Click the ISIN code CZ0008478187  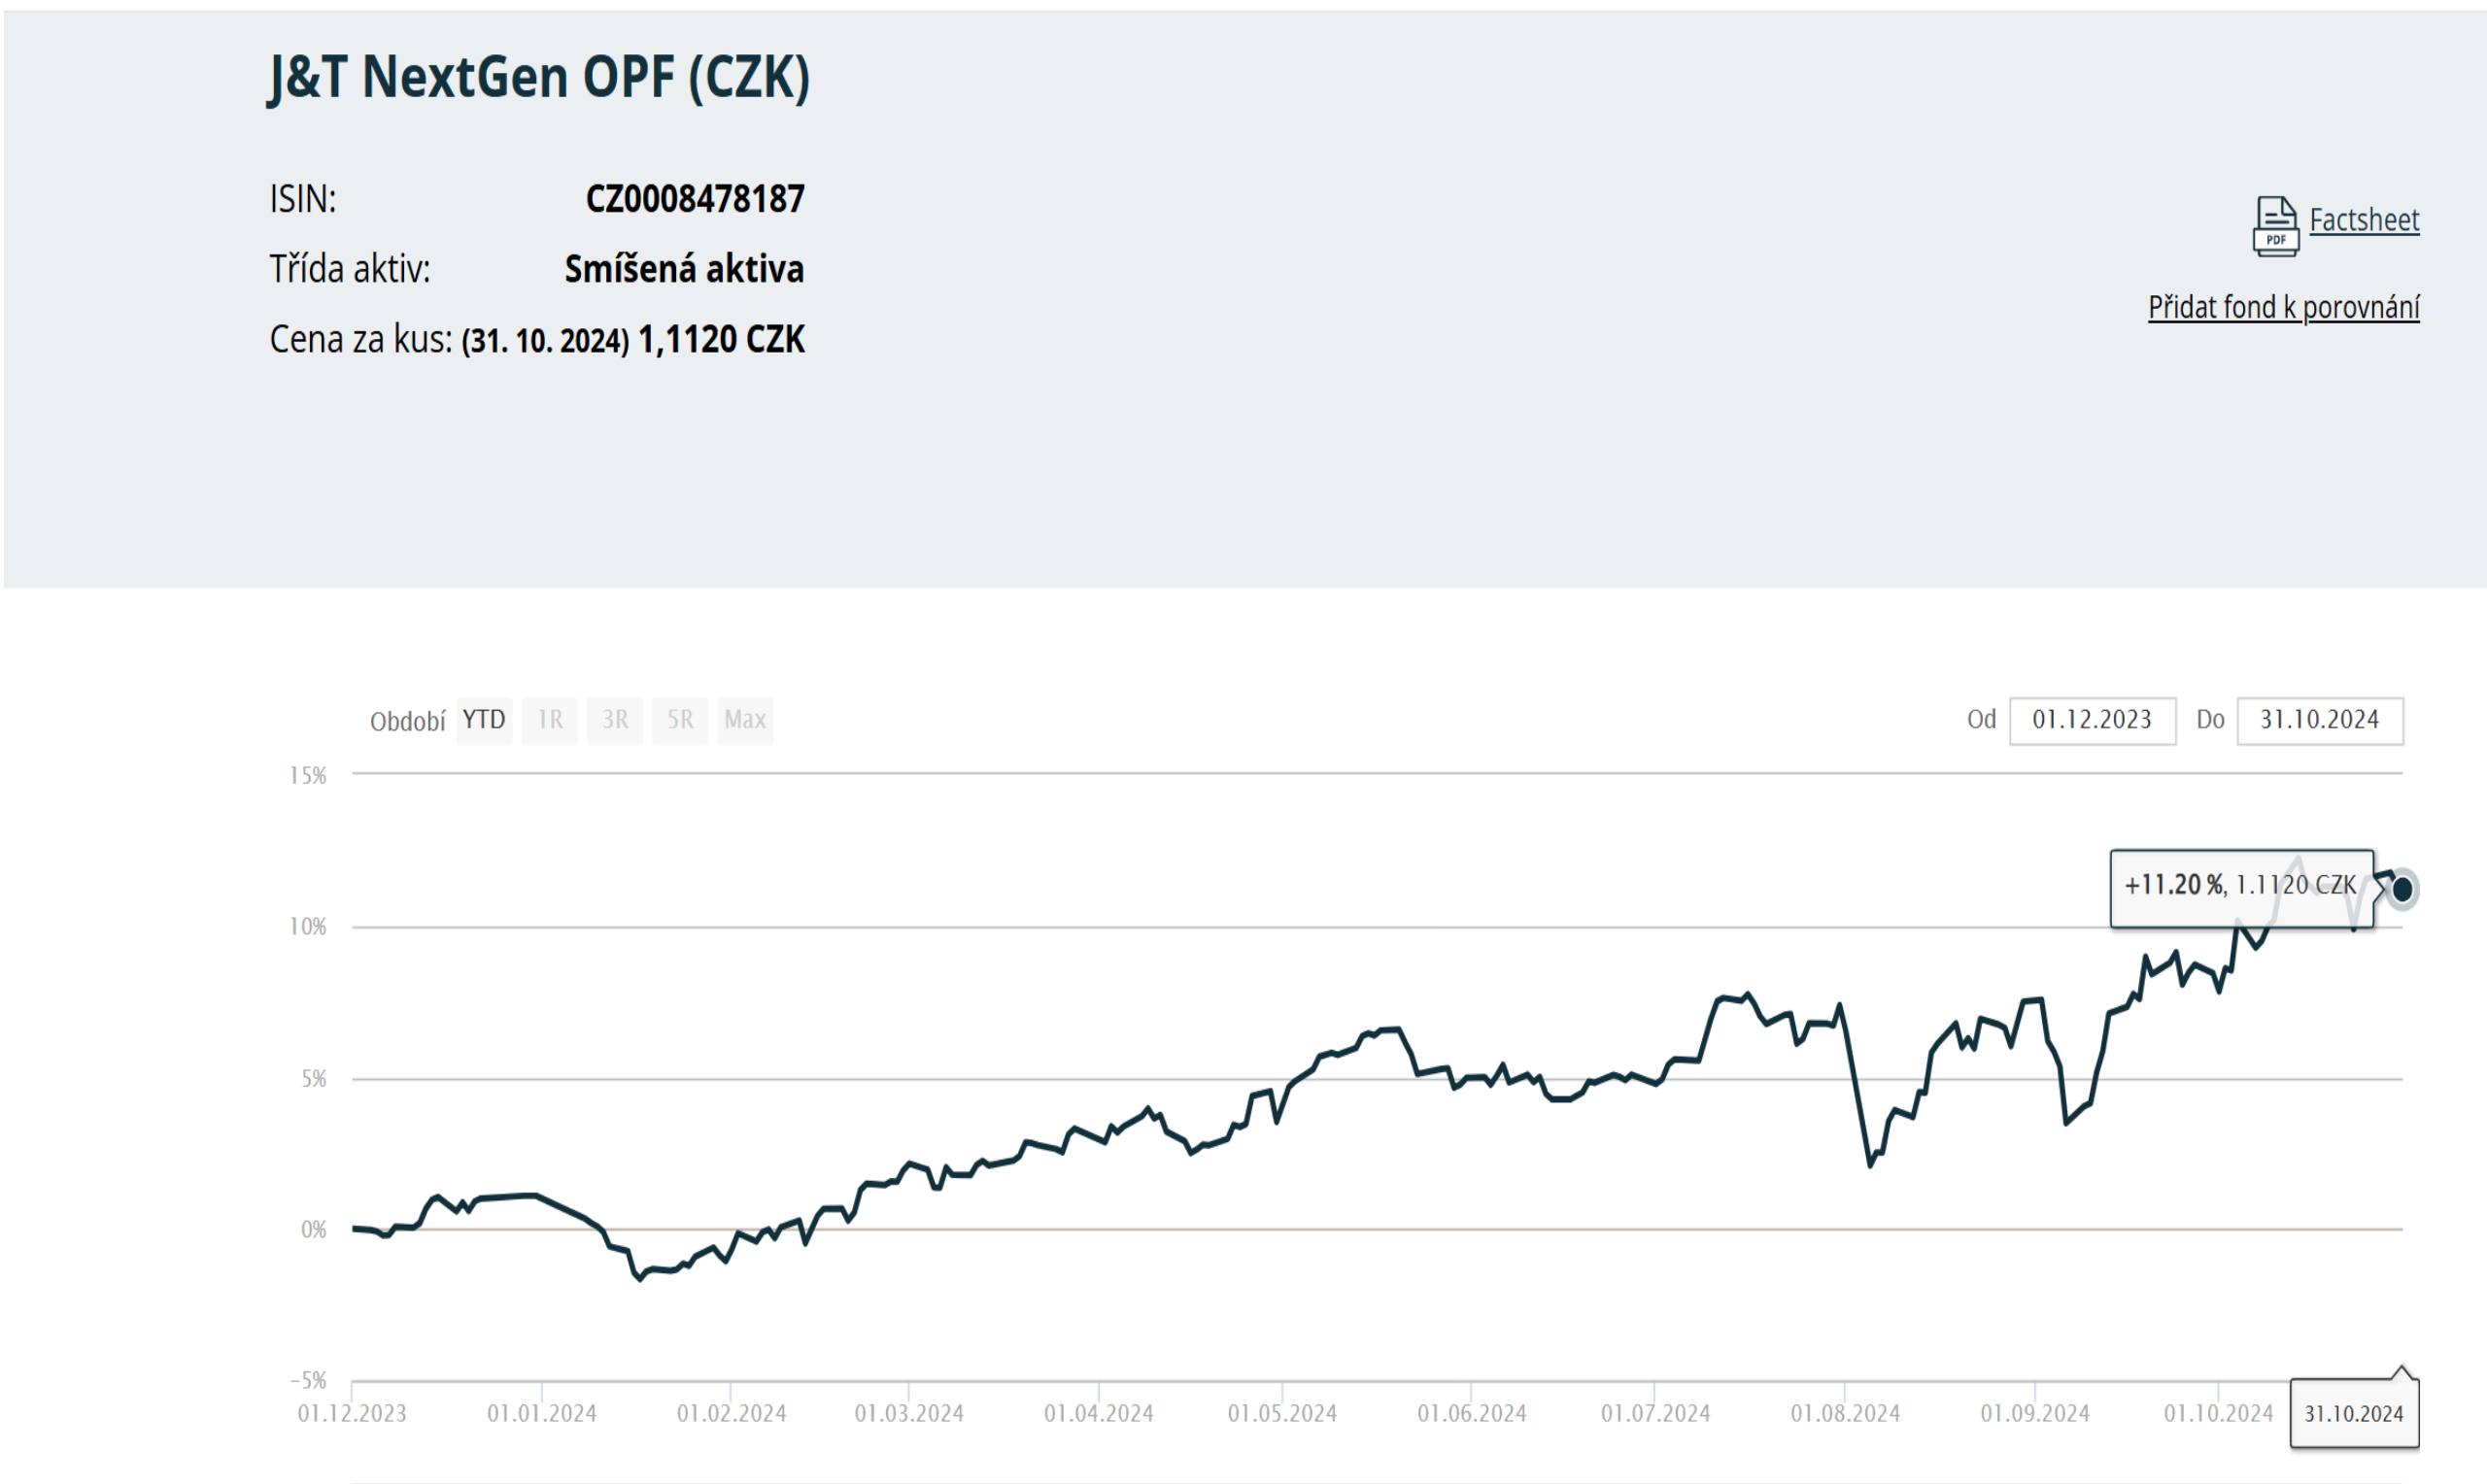[x=694, y=199]
